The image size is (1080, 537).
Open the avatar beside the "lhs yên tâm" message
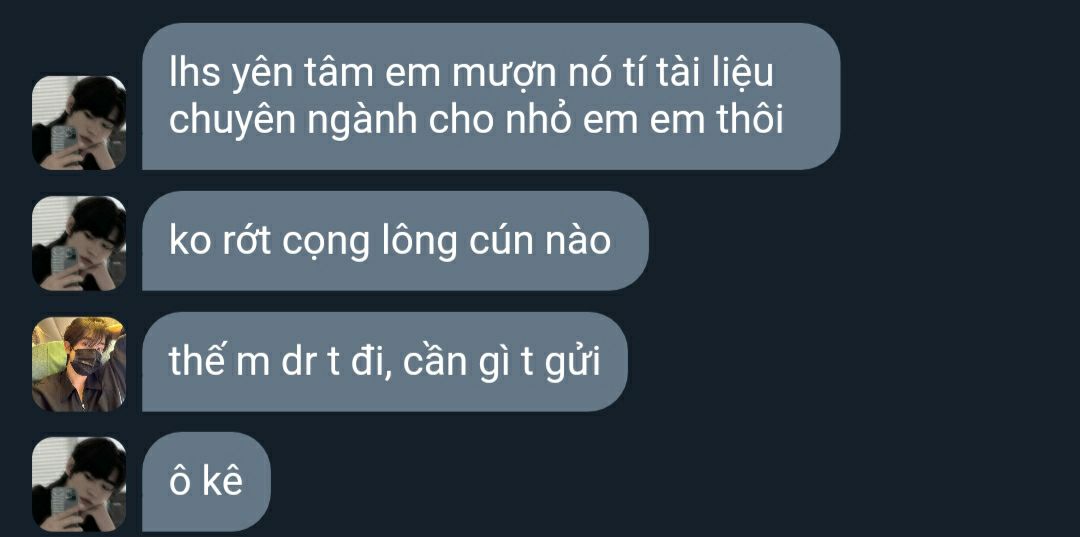[x=79, y=123]
